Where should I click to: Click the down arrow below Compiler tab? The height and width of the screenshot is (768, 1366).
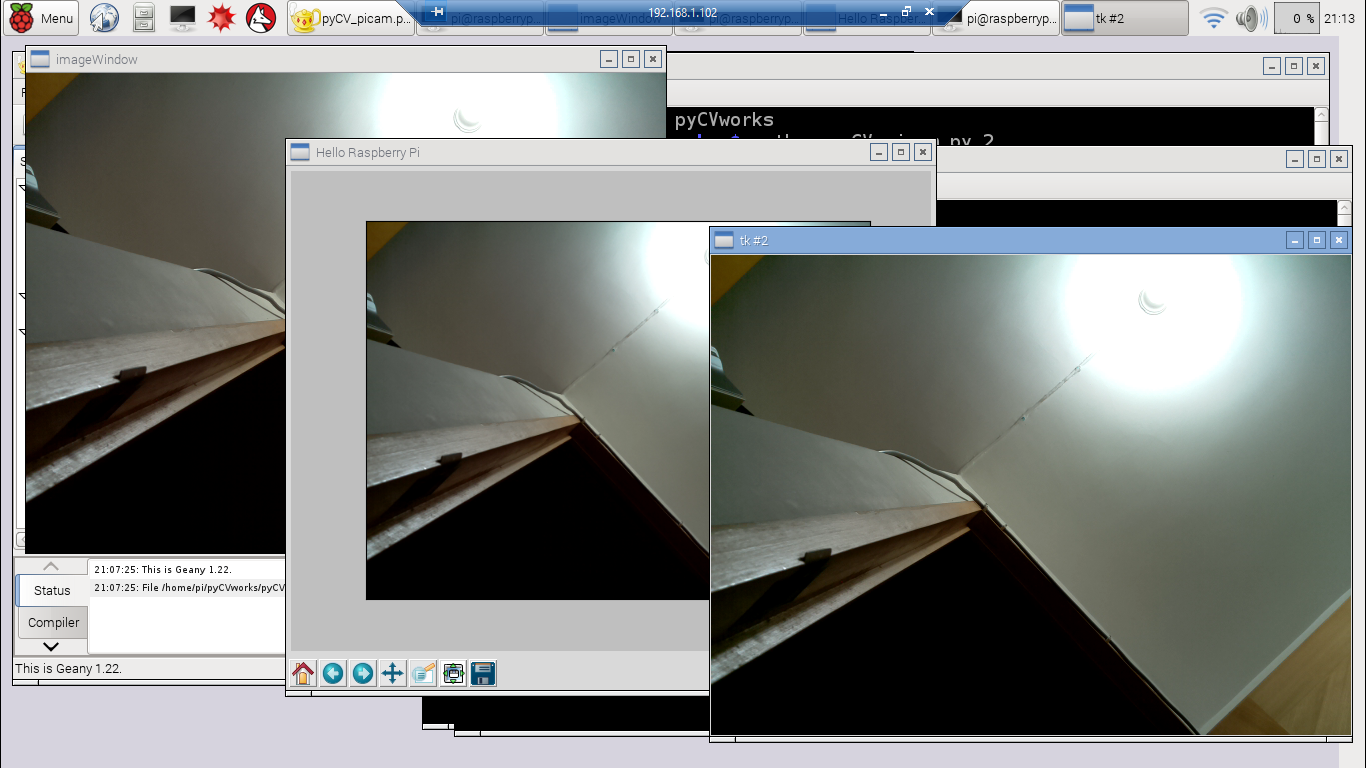pyautogui.click(x=51, y=647)
